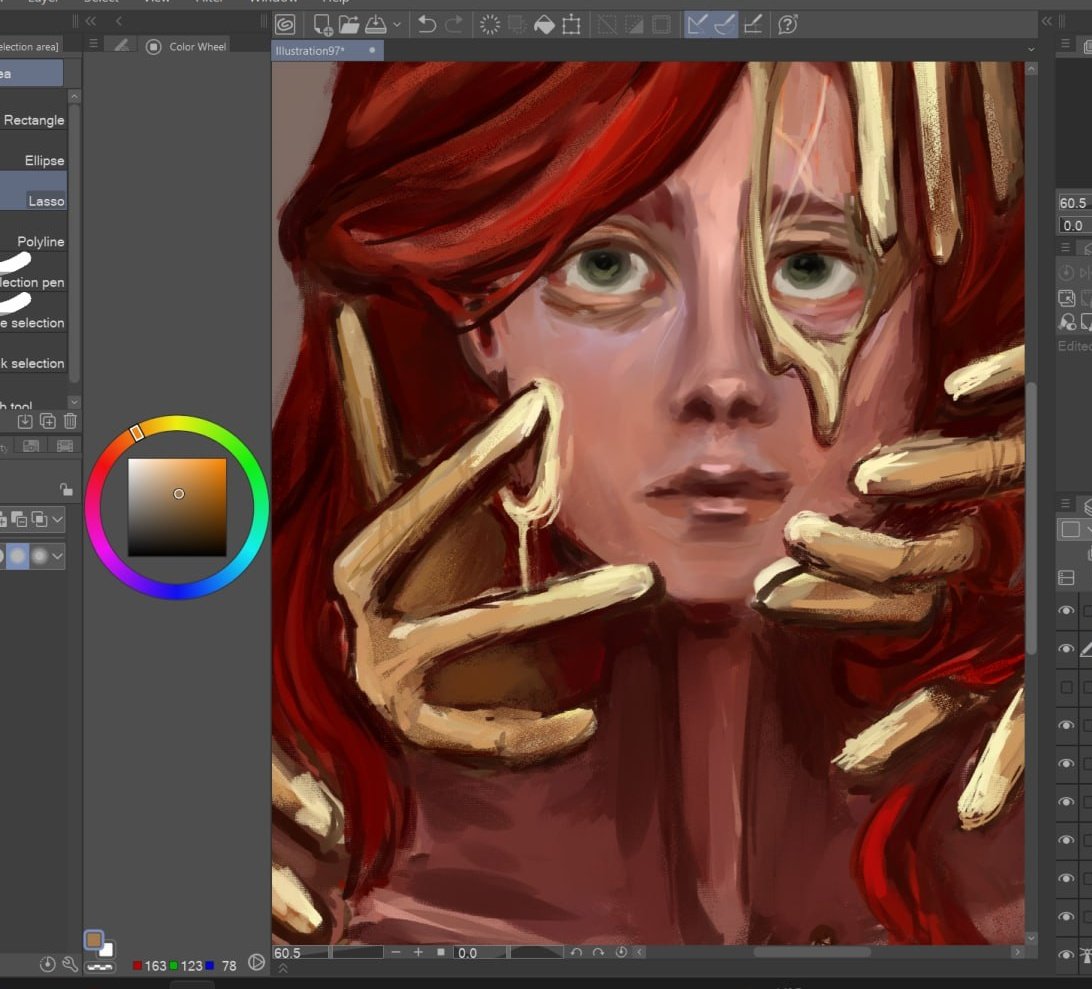Open the color panel hamburger menu
The image size is (1092, 989).
pos(93,44)
